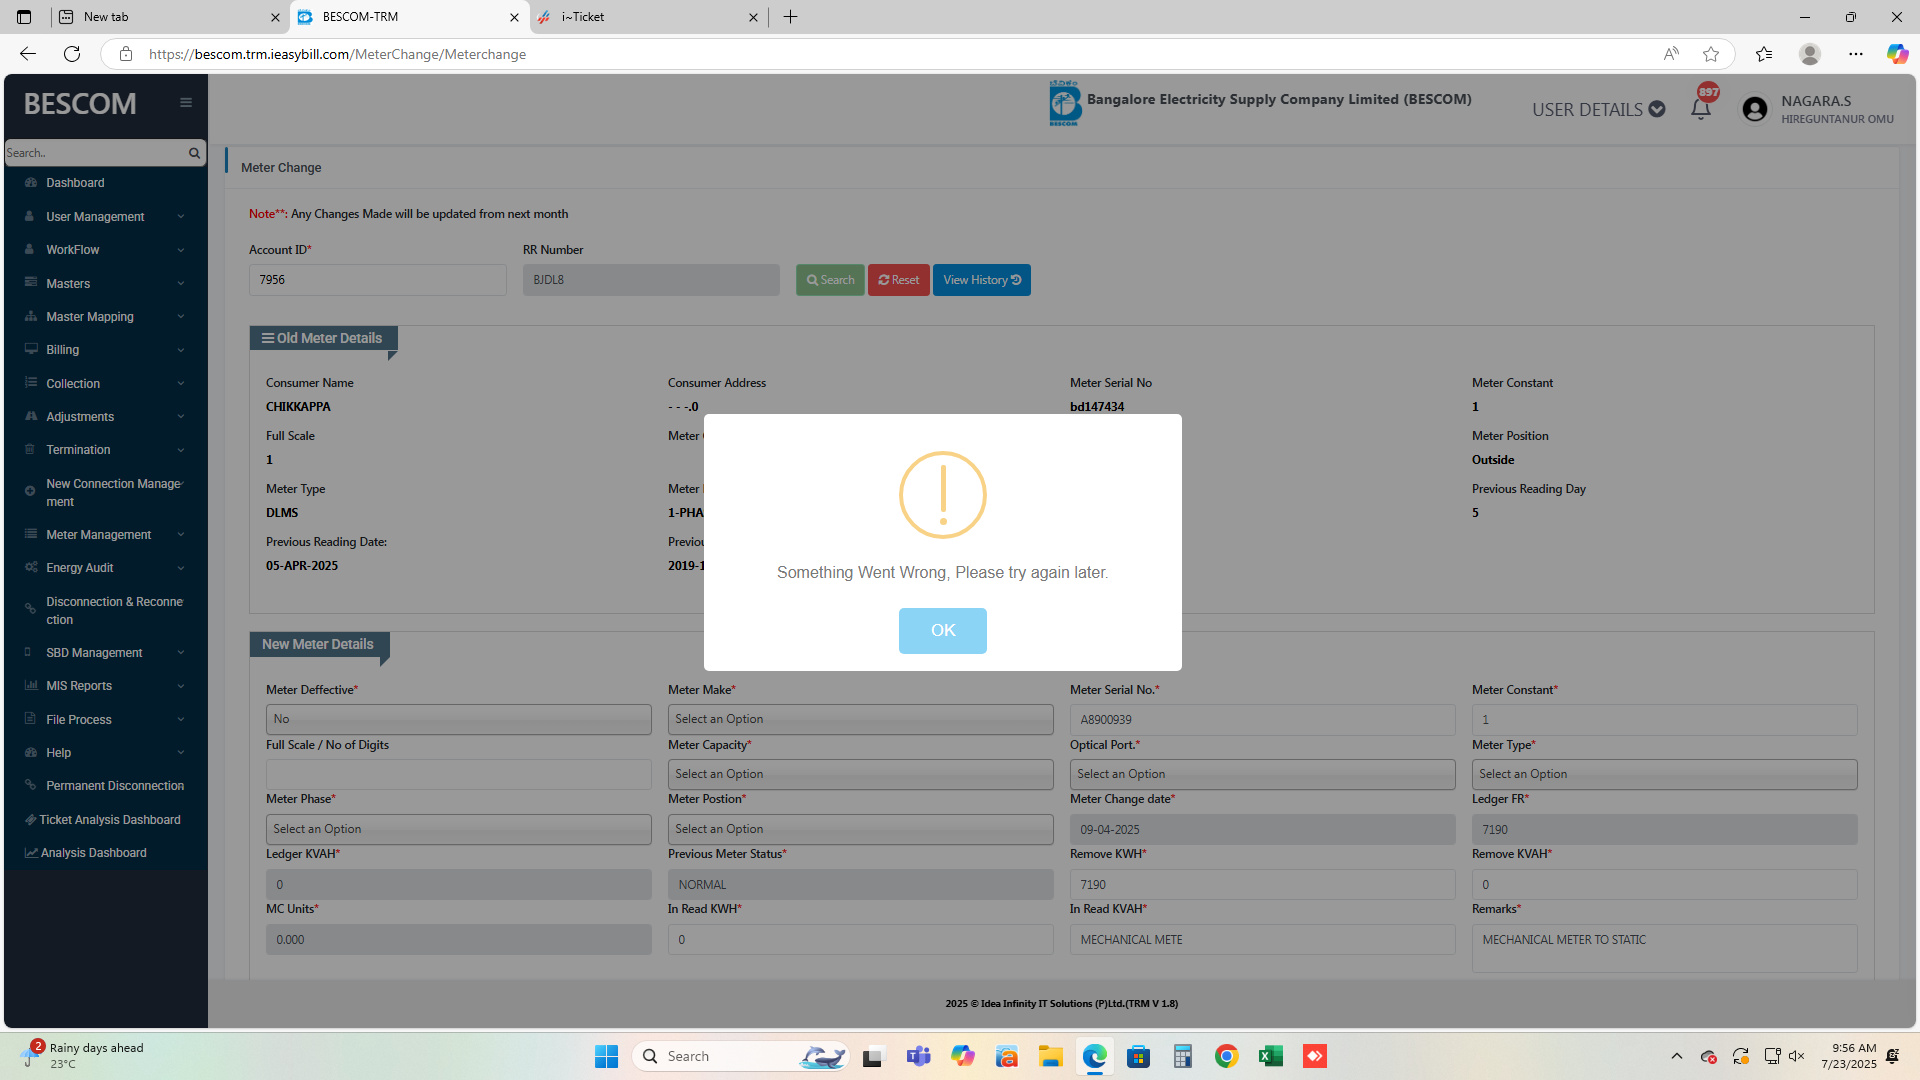This screenshot has width=1920, height=1080.
Task: Expand Termination sidebar menu
Action: (x=106, y=450)
